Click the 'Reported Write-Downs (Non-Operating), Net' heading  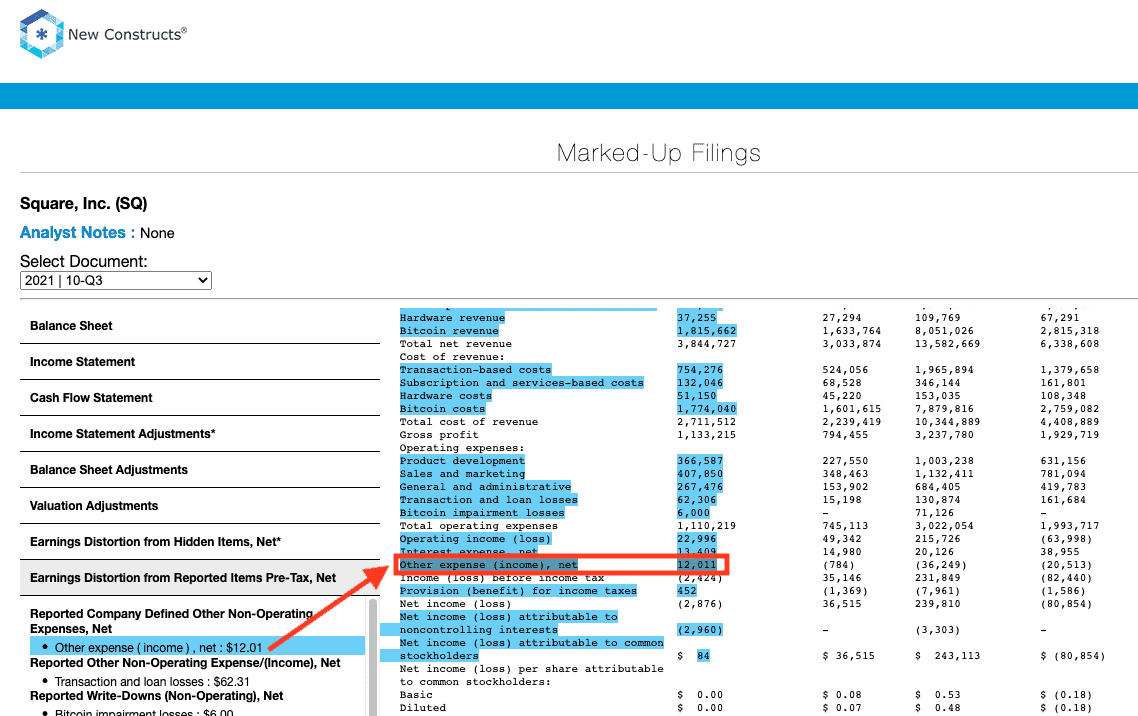click(156, 696)
